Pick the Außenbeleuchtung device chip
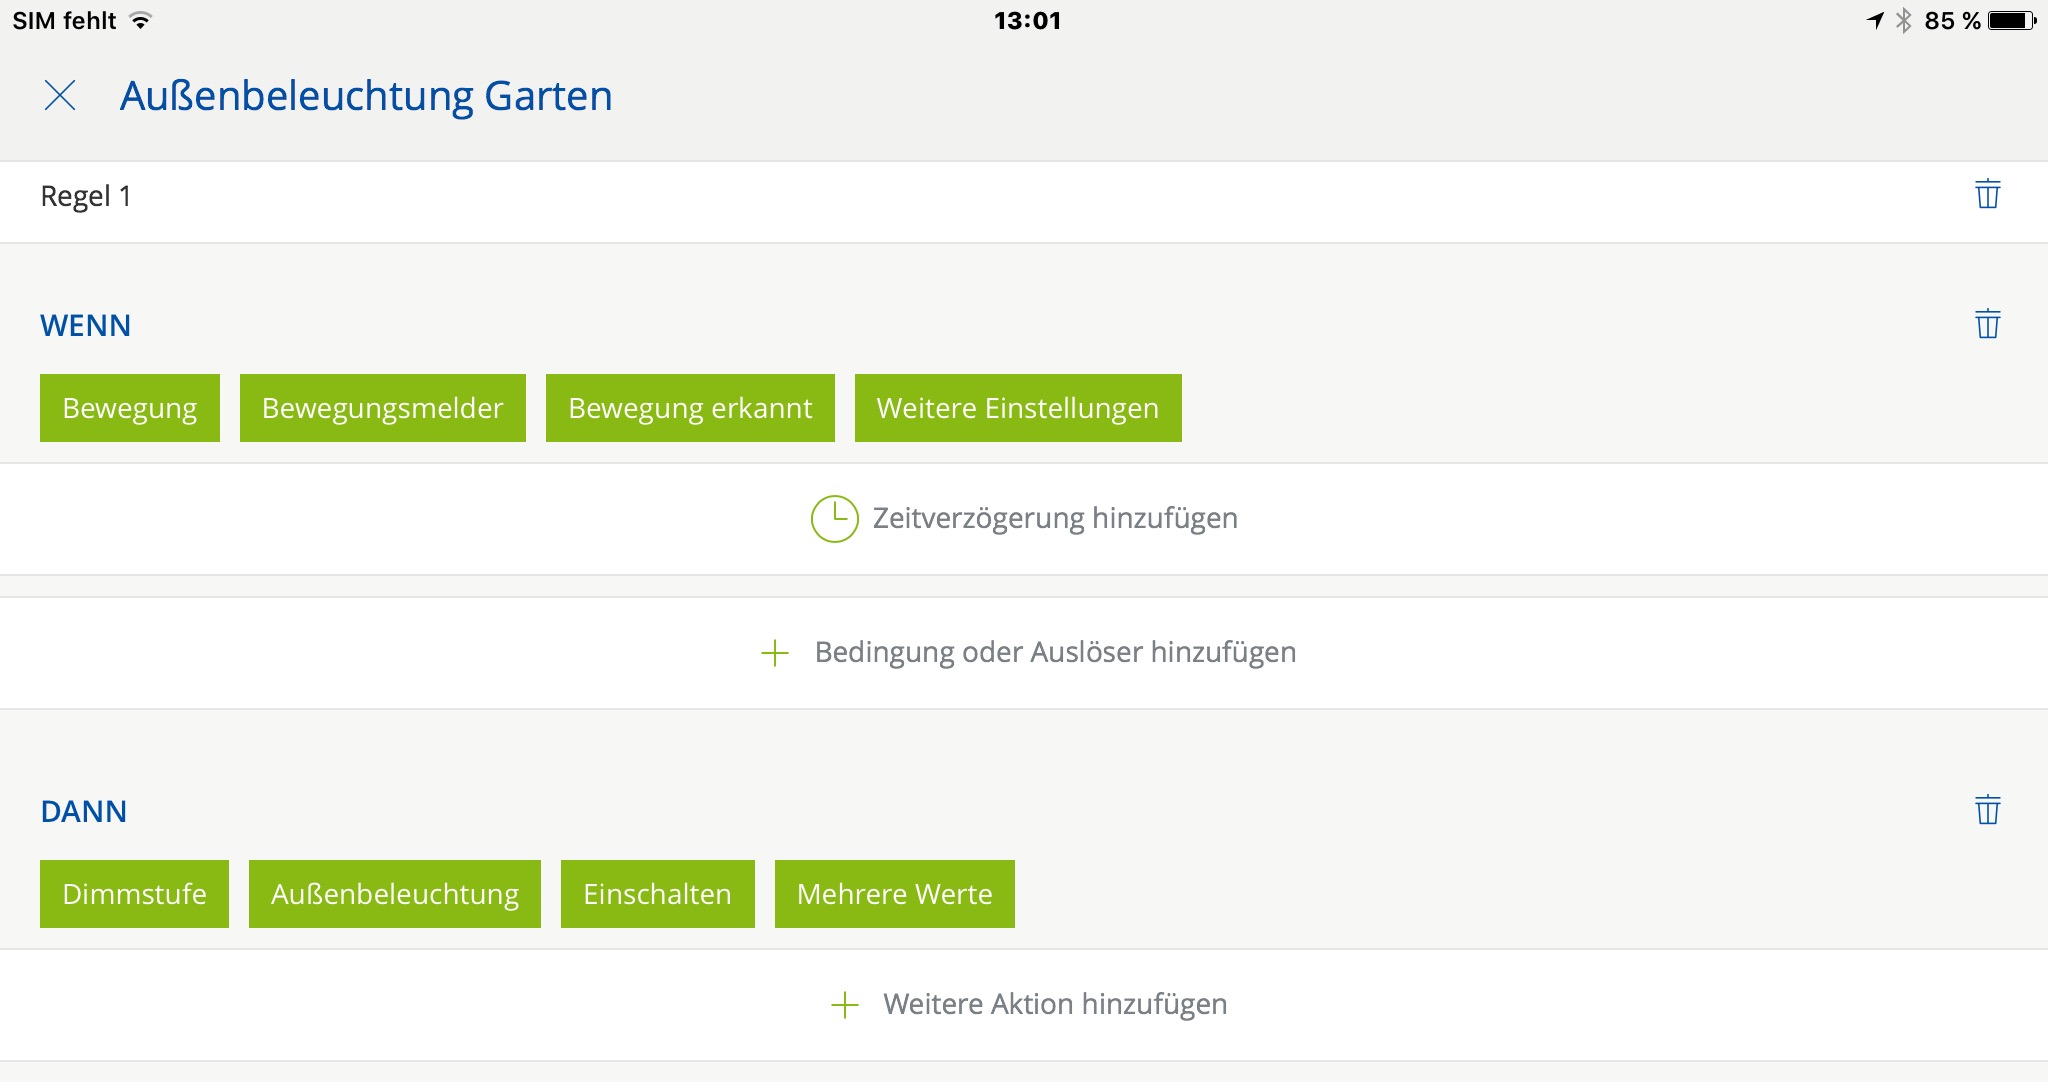This screenshot has width=2048, height=1088. click(394, 894)
